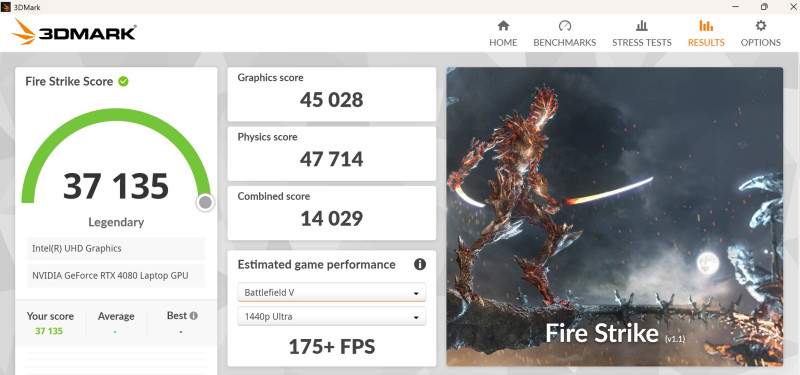Expand the Battlefield V game dropdown
800x375 pixels.
332,292
